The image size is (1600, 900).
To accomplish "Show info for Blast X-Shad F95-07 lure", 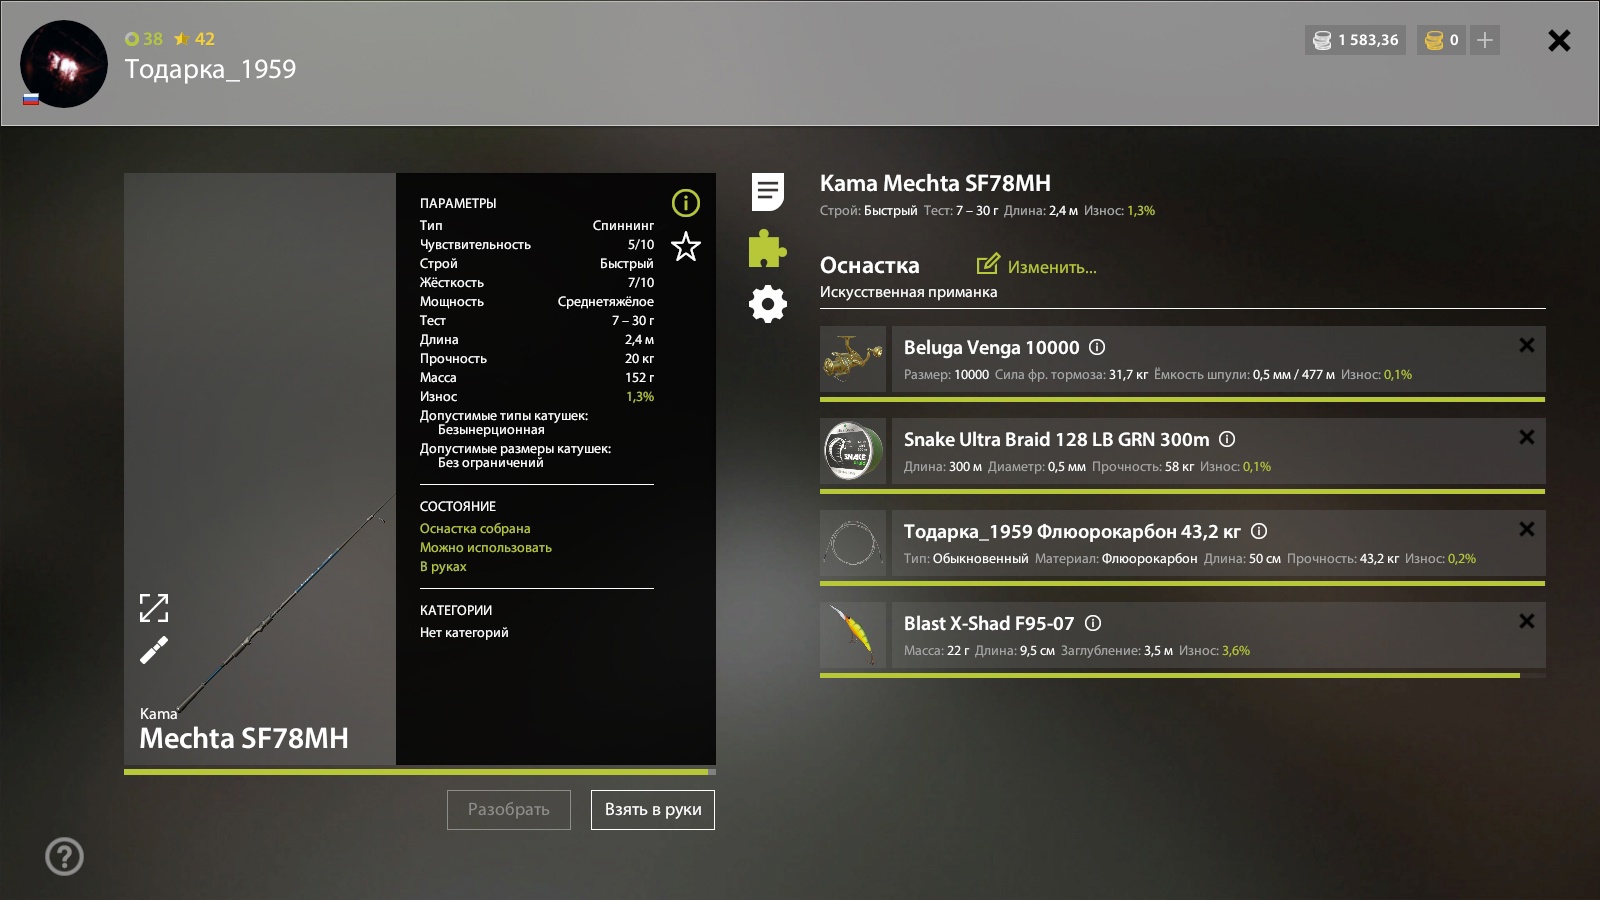I will (1093, 623).
